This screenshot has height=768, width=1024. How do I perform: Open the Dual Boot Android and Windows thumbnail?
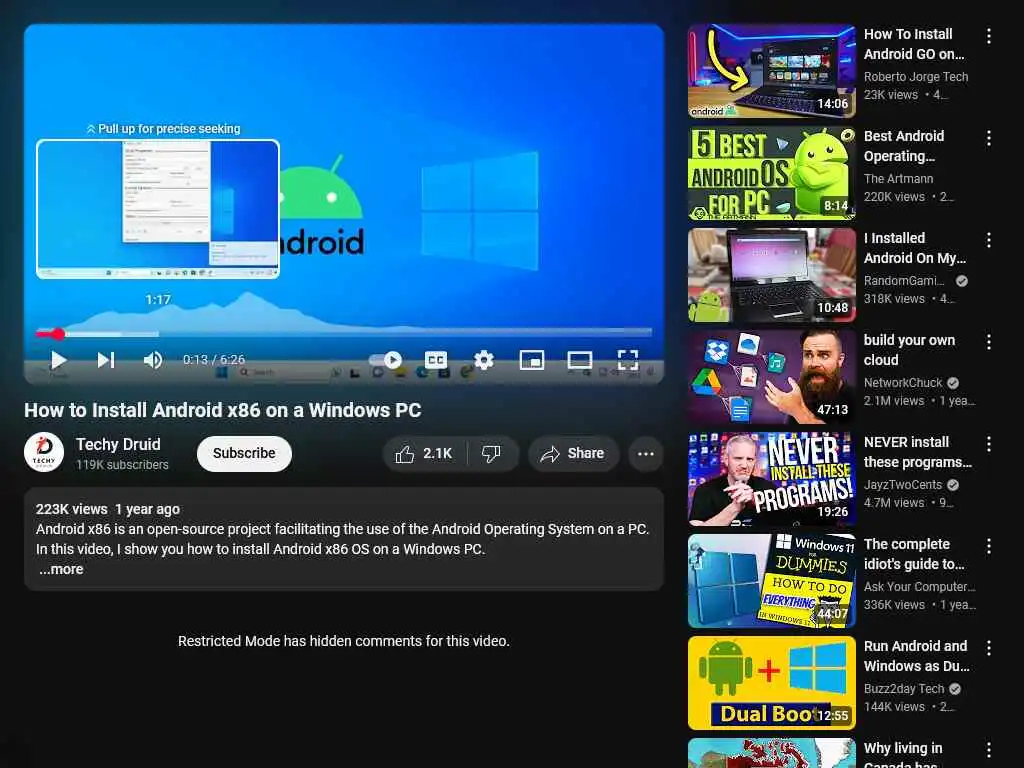coord(771,682)
